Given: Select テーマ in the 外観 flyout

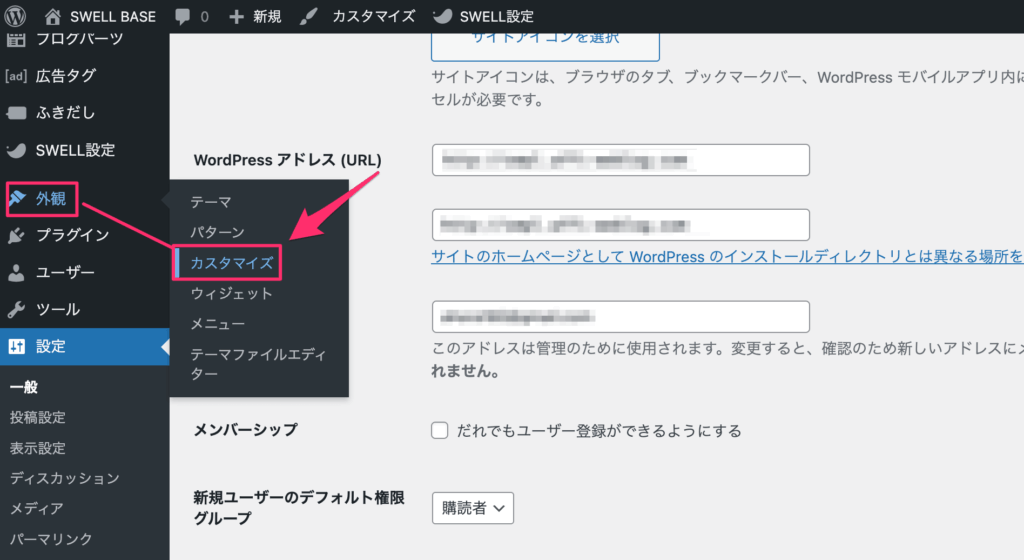Looking at the screenshot, I should click(210, 202).
